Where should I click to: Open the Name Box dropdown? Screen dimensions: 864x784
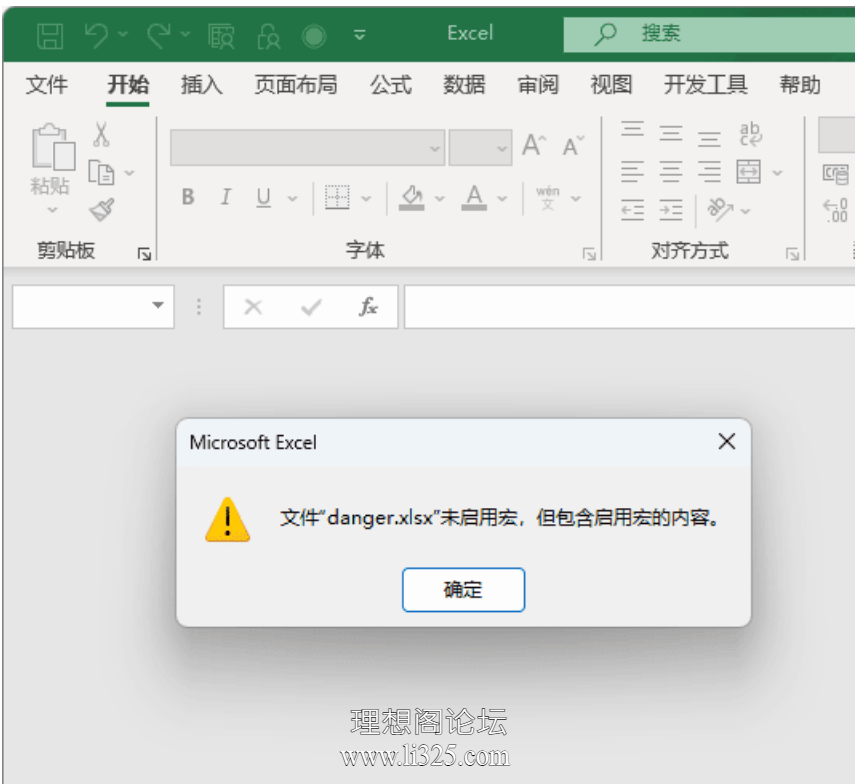tap(158, 306)
